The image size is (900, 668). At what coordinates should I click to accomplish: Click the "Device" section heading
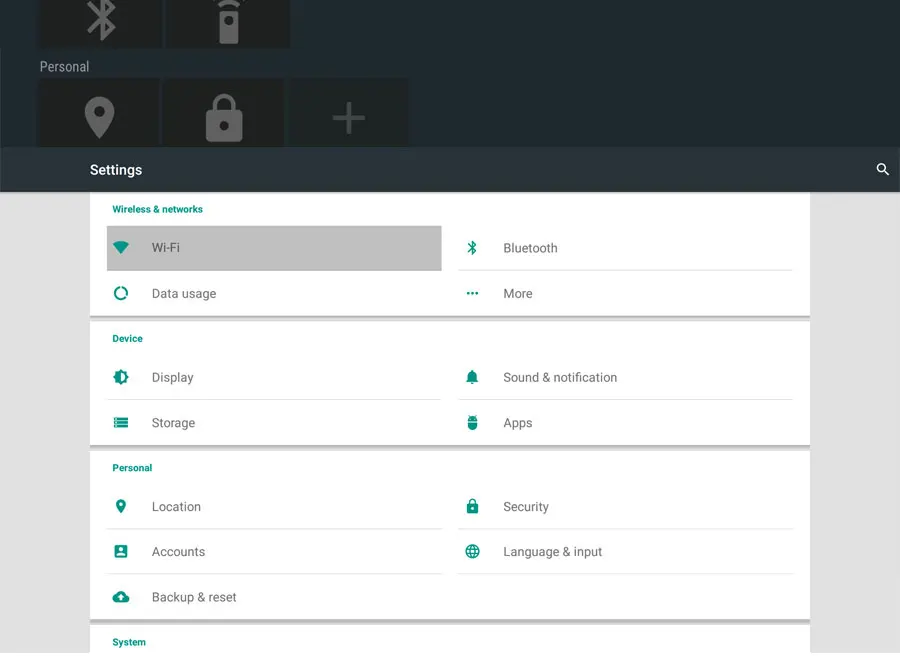click(x=127, y=339)
